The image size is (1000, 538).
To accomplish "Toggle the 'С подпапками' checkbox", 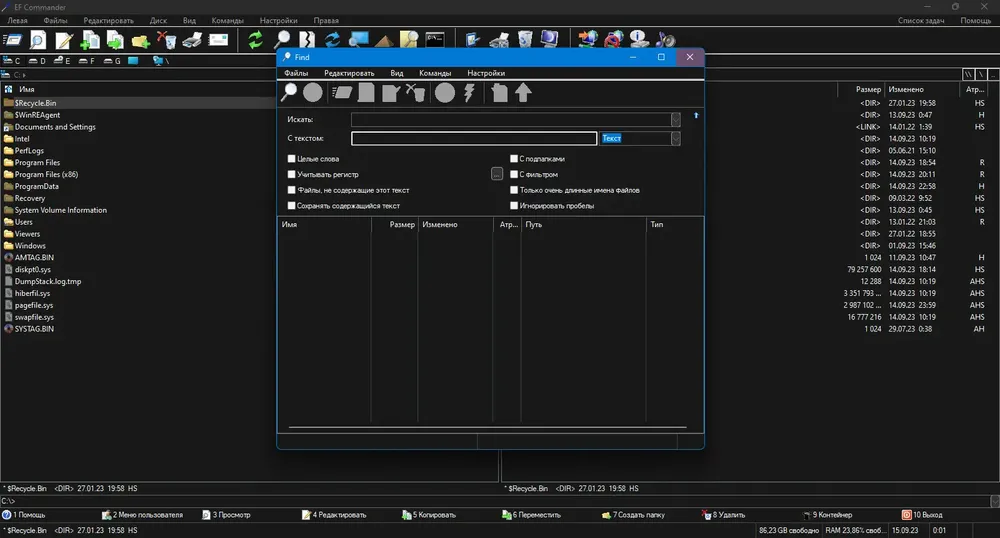I will [x=513, y=159].
